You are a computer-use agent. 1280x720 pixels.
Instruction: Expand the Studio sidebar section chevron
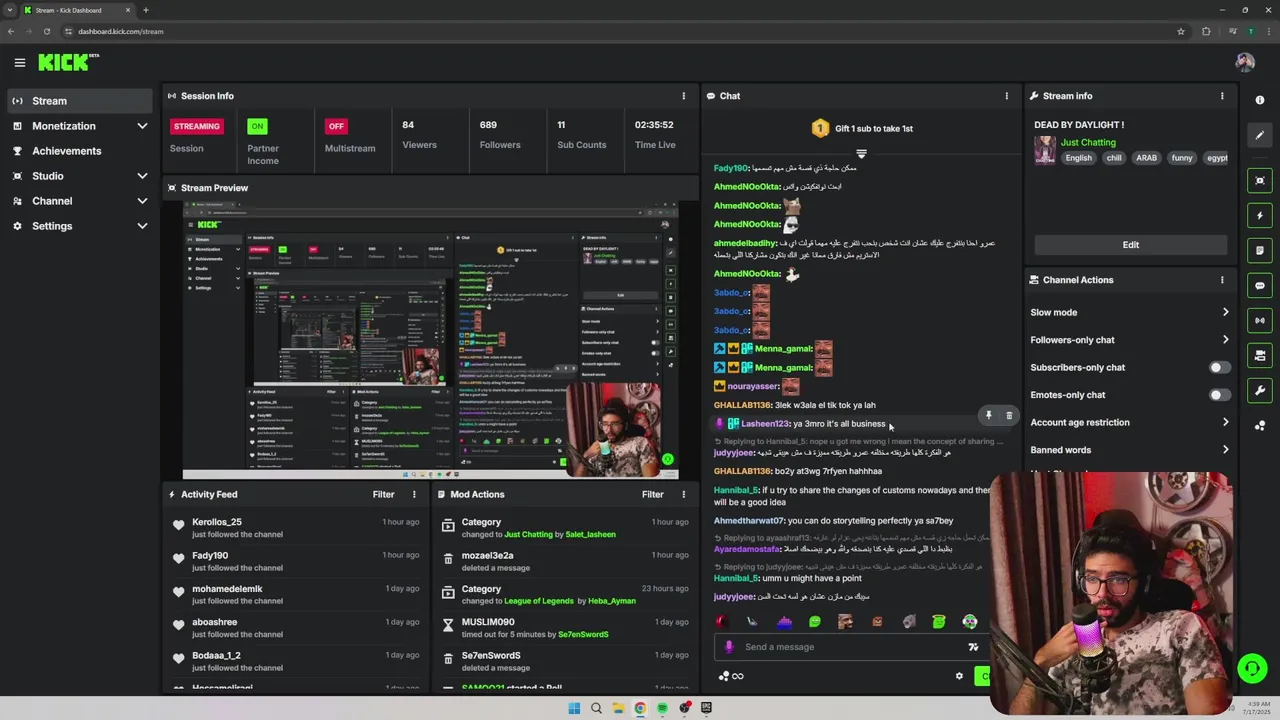(142, 176)
